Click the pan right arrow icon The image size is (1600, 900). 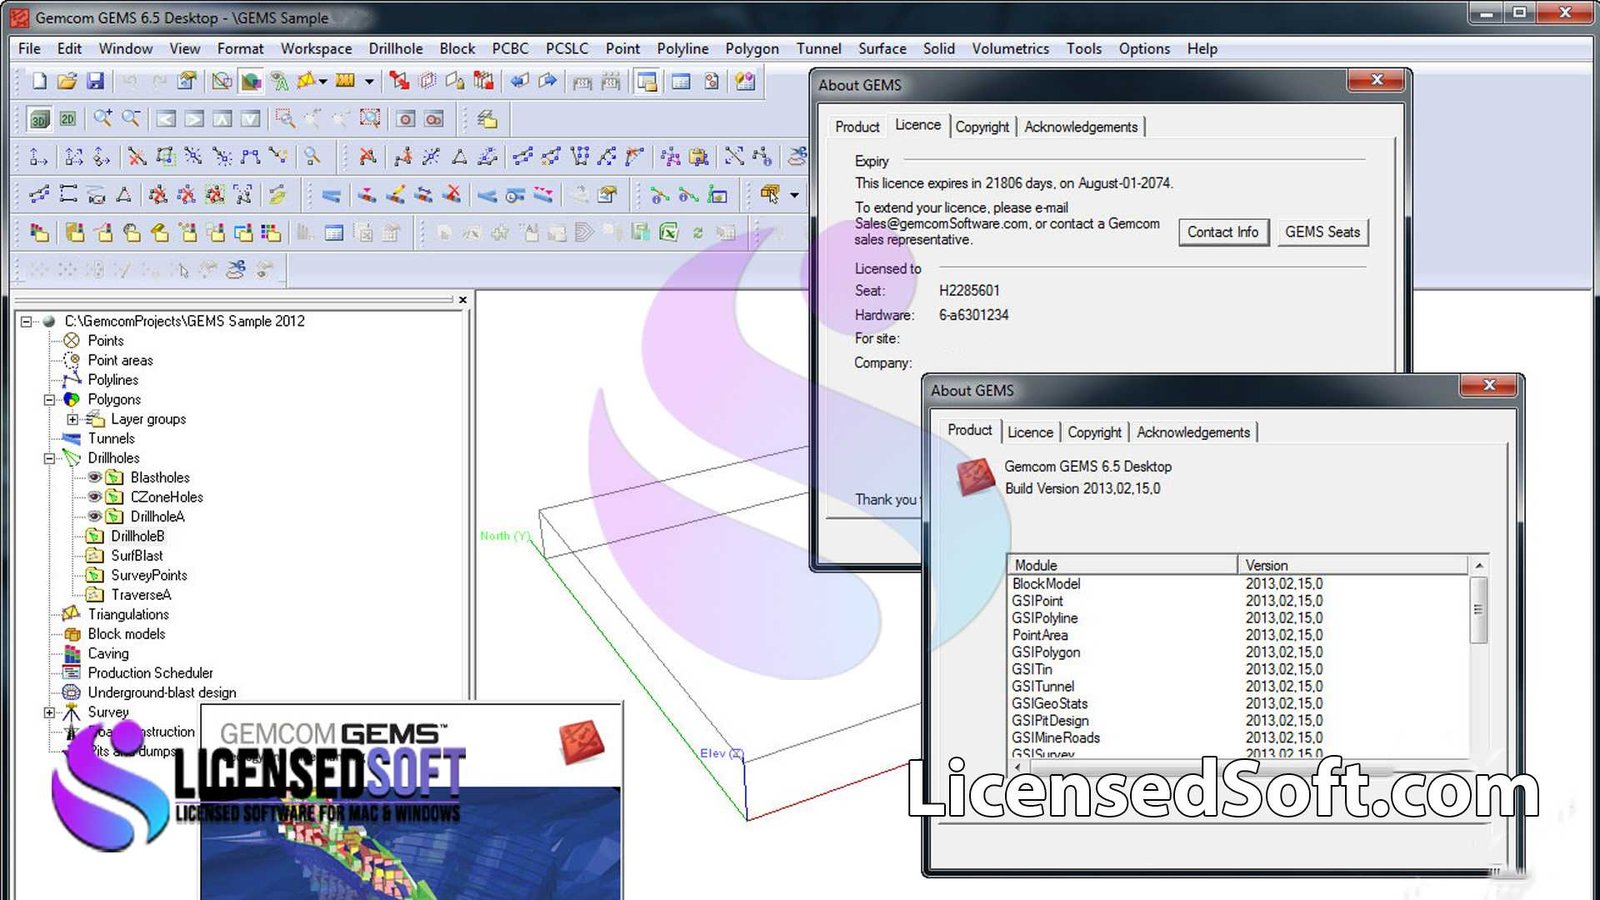coord(194,119)
